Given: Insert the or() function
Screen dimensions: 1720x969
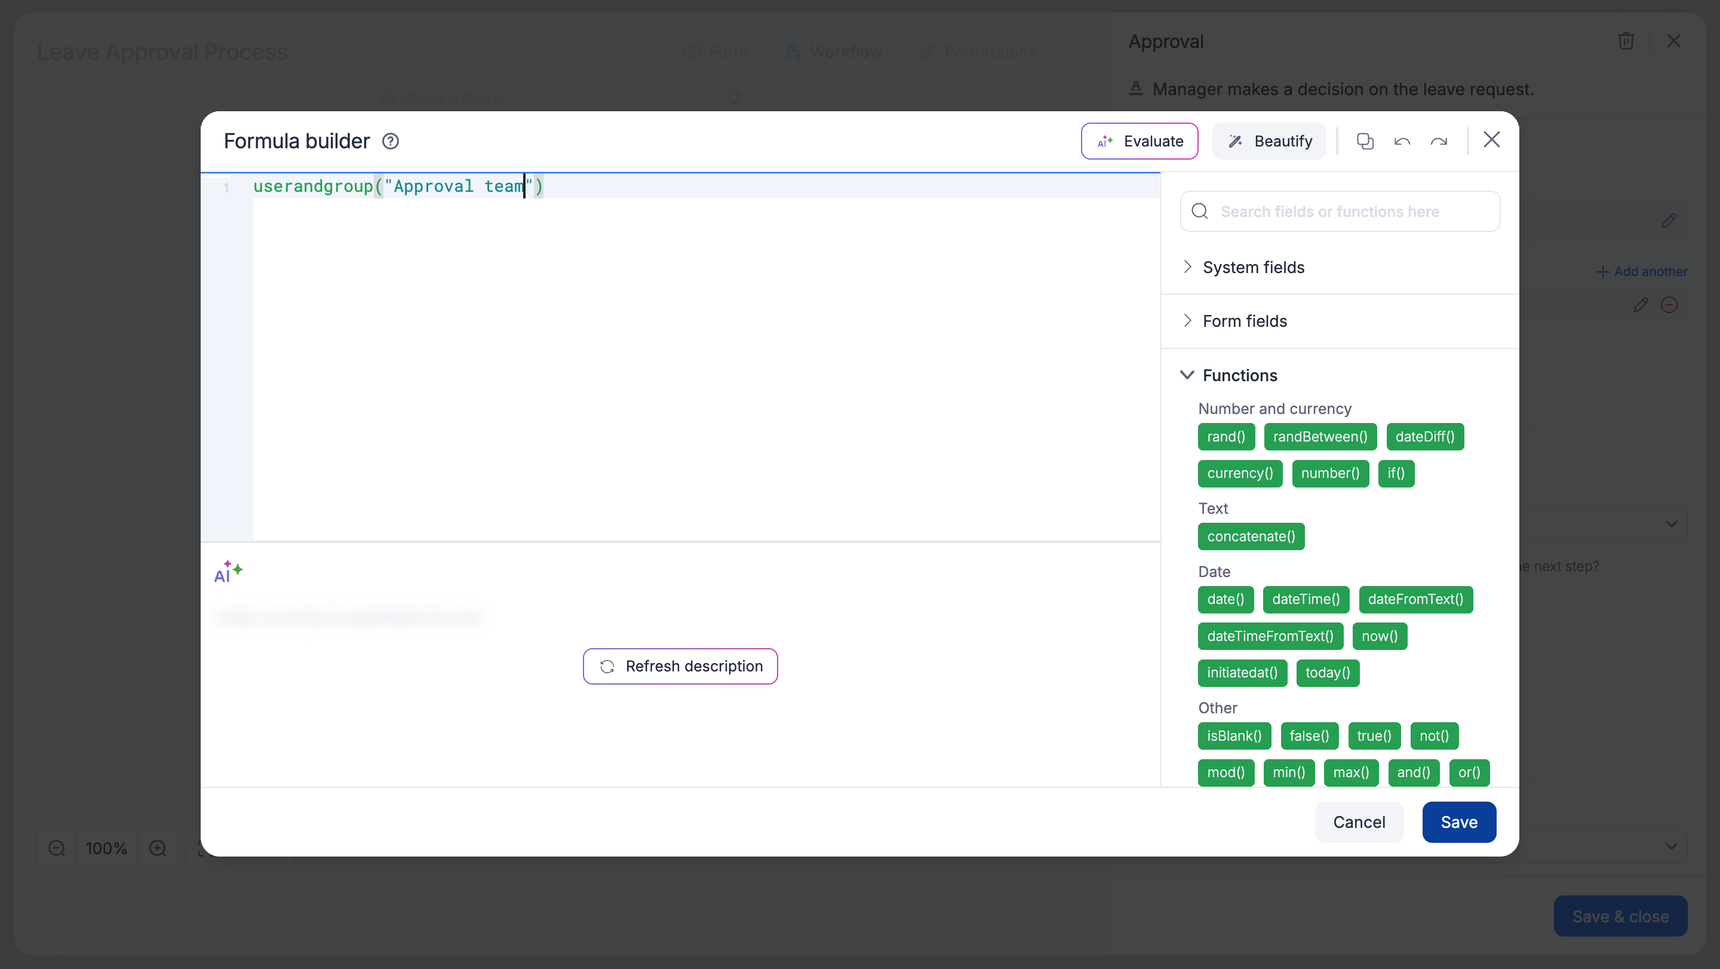Looking at the screenshot, I should pyautogui.click(x=1469, y=773).
